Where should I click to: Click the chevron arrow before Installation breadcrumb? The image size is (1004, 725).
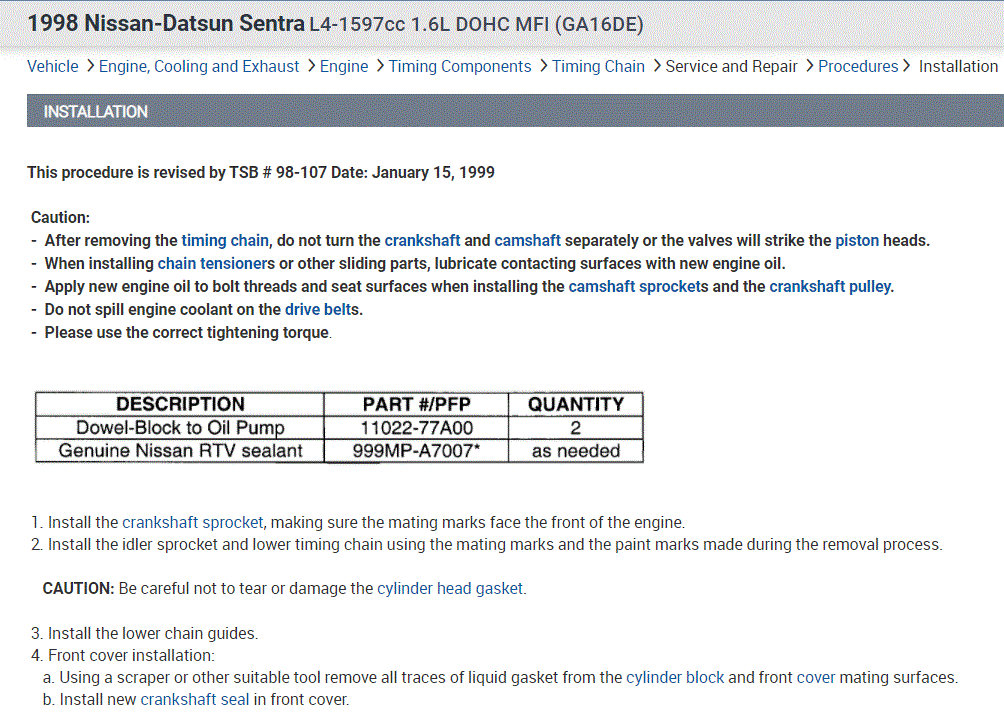point(906,66)
